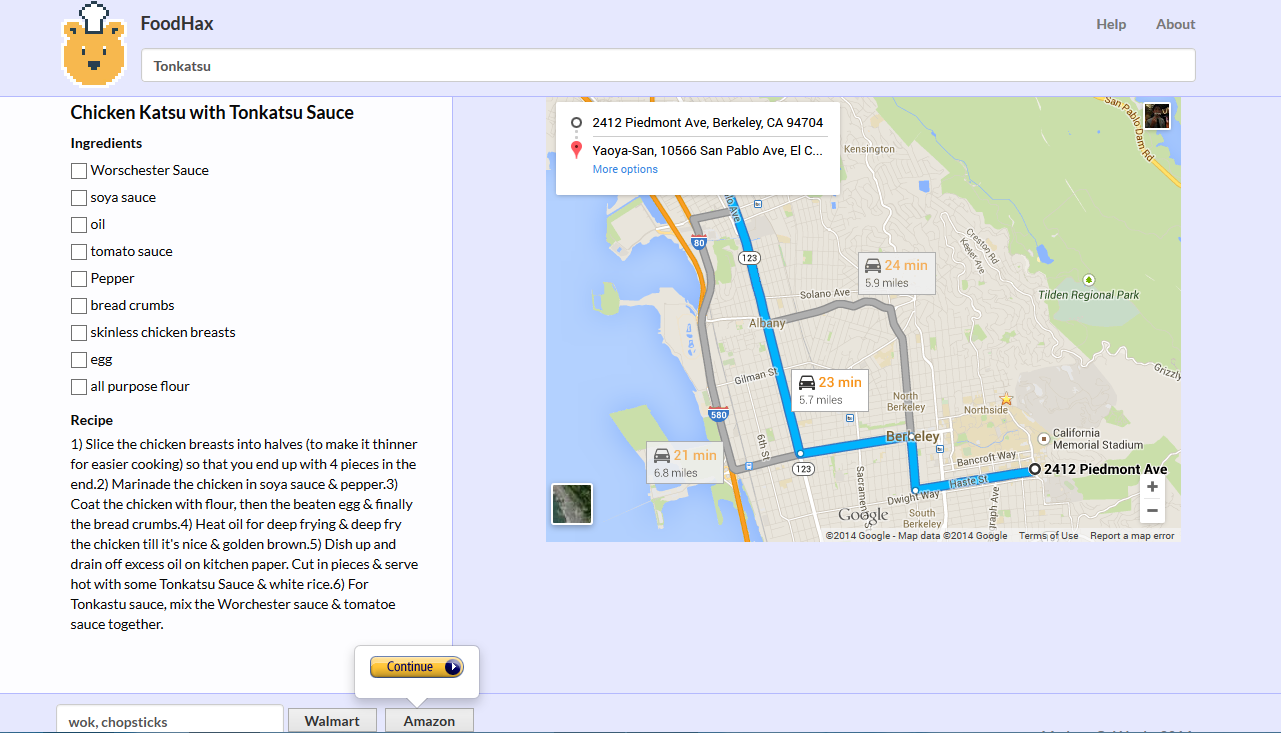
Task: Check skinless chicken breasts
Action: (x=79, y=333)
